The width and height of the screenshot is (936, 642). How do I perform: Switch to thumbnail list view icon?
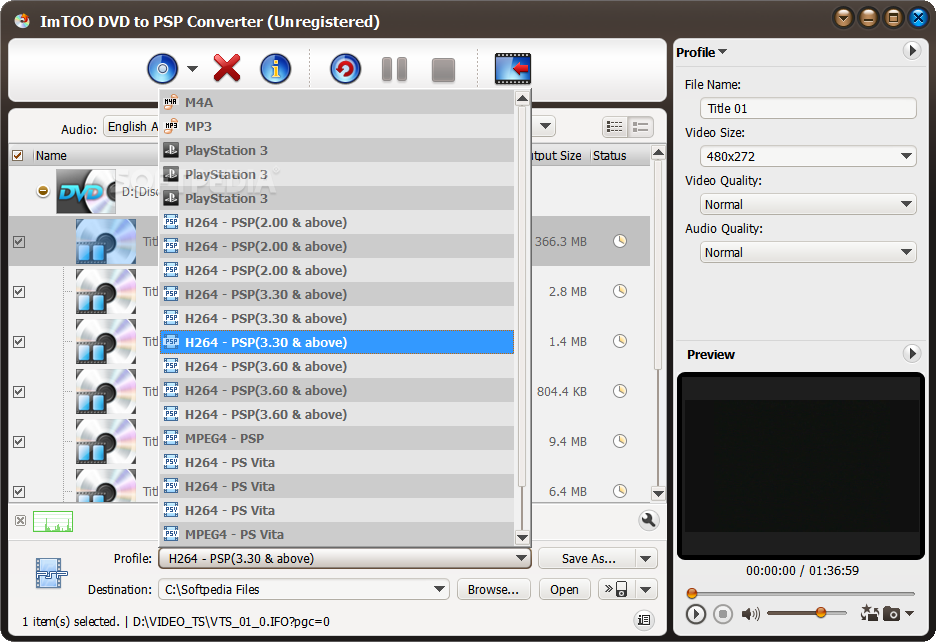(x=614, y=127)
